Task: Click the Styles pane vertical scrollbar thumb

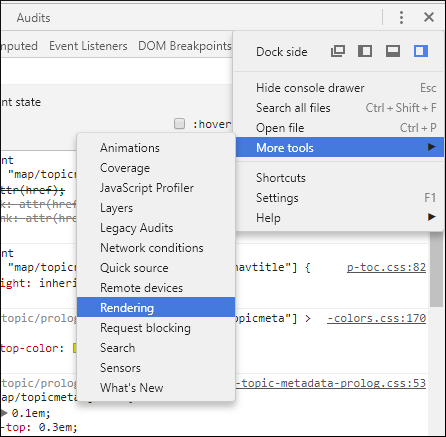Action: pyautogui.click(x=436, y=269)
